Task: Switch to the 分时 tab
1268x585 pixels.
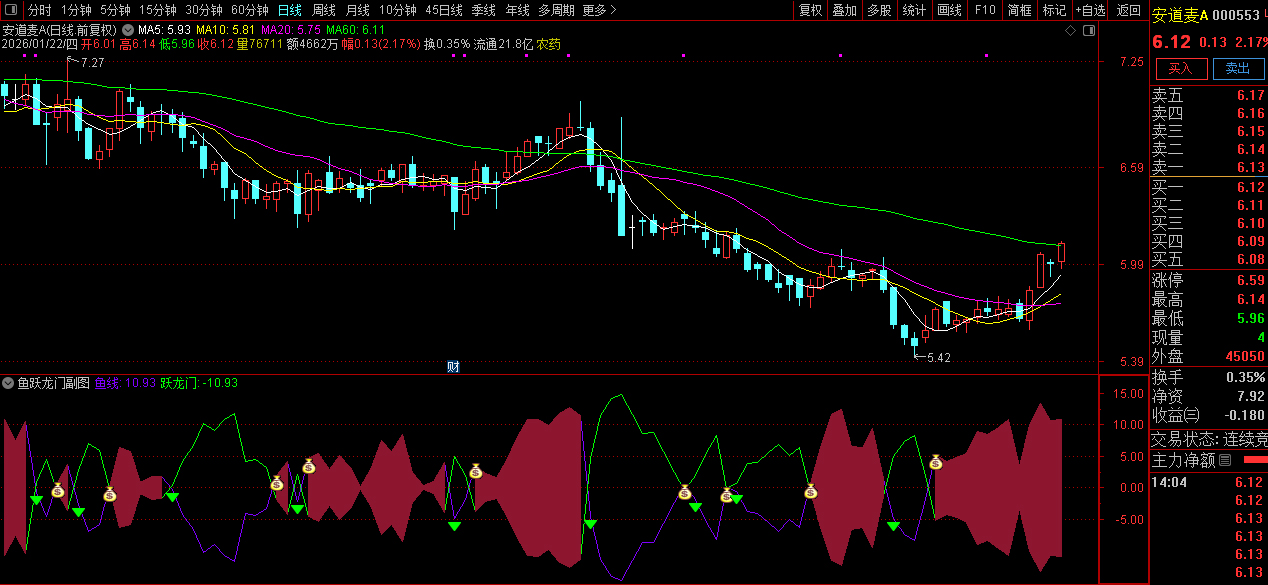Action: [x=39, y=10]
